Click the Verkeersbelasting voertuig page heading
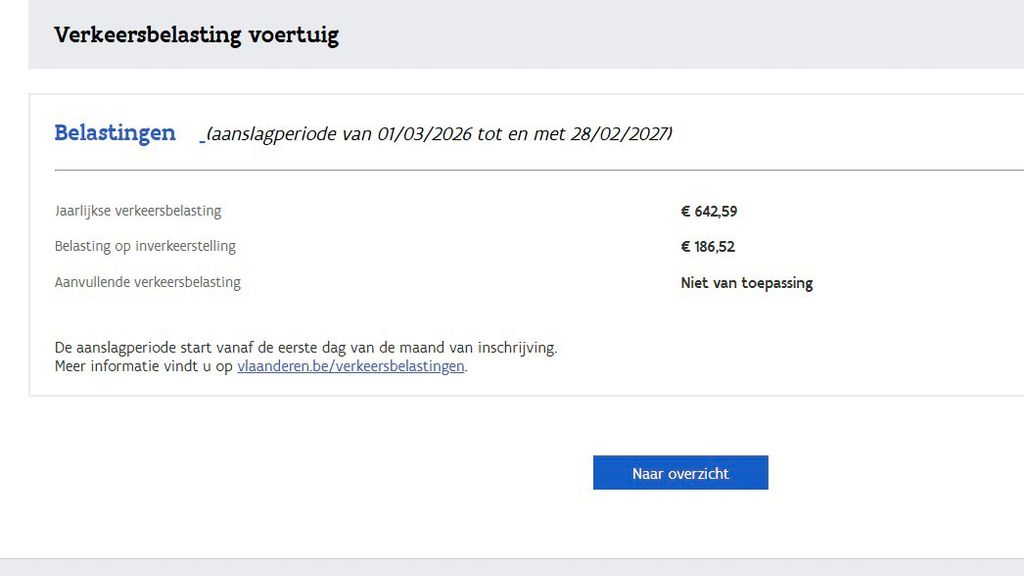 click(196, 35)
